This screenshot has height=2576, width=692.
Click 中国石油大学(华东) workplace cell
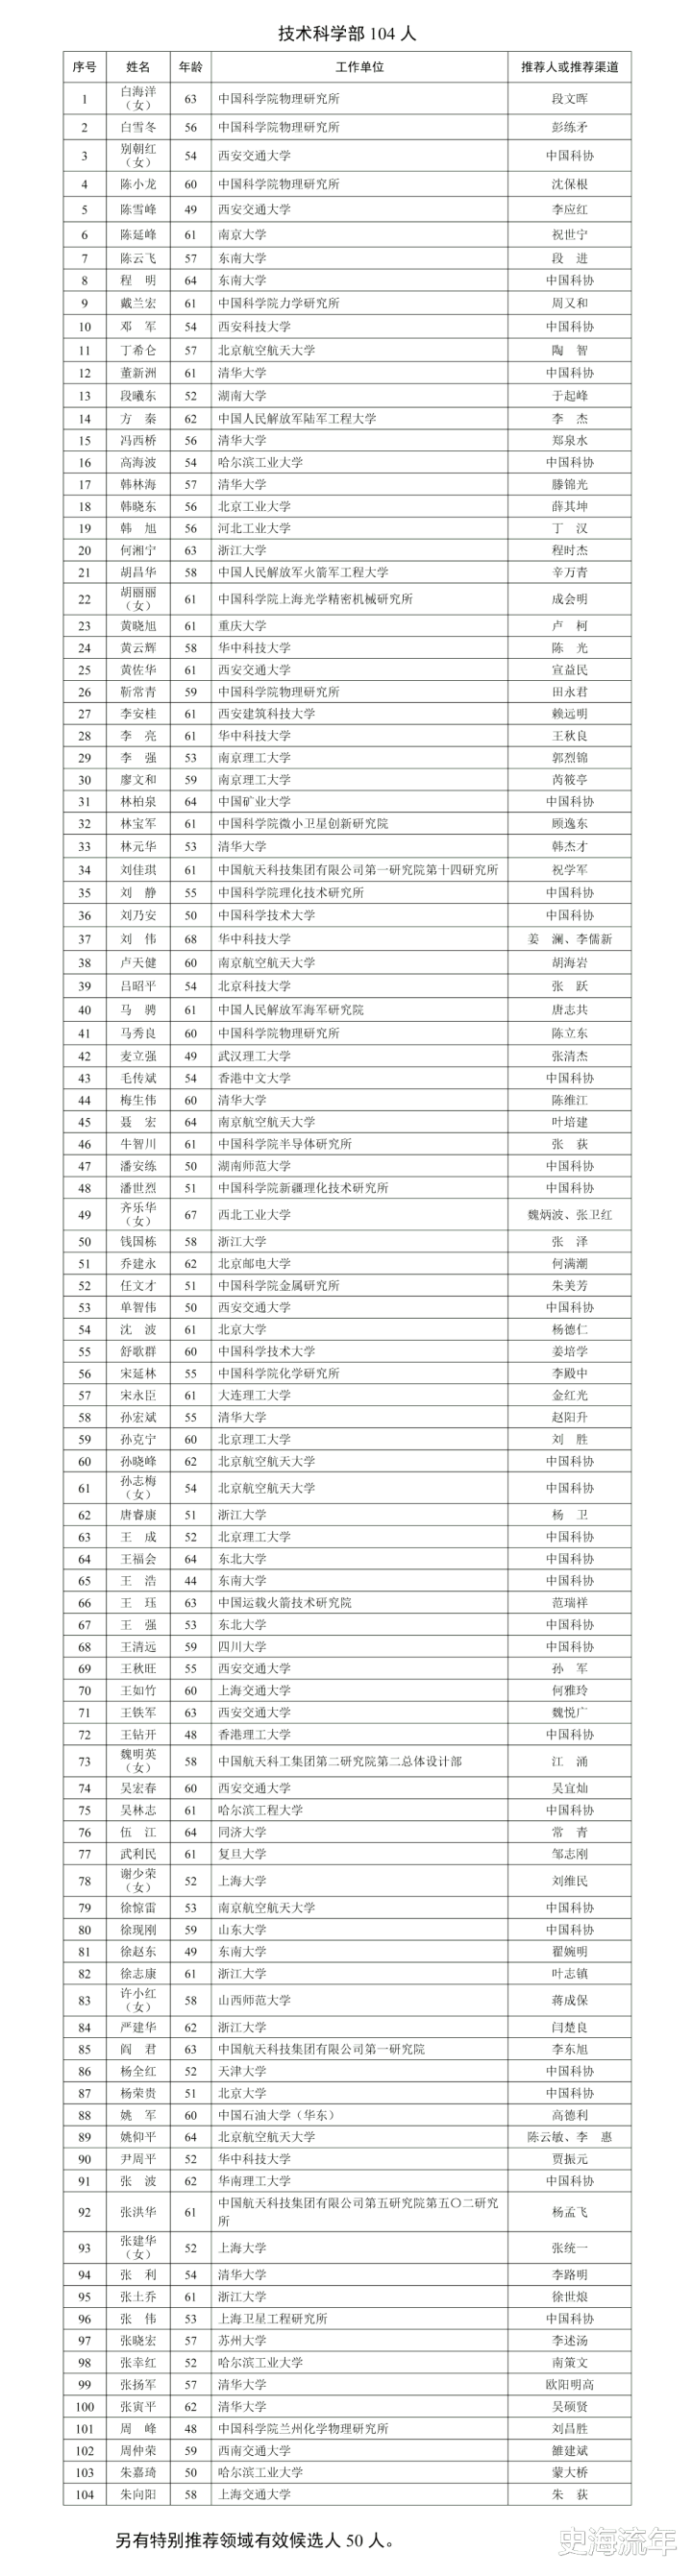click(x=276, y=2114)
